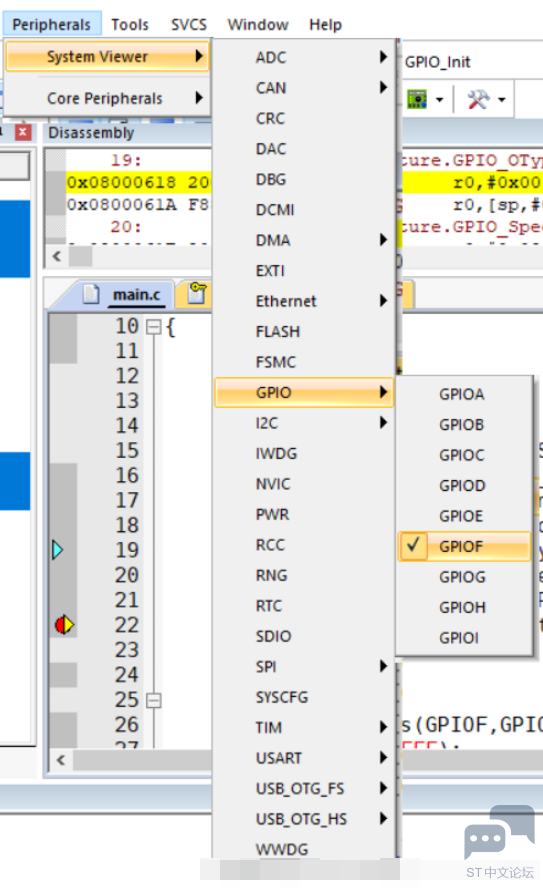543x888 pixels.
Task: Select the key-file tab icon
Action: (x=196, y=293)
